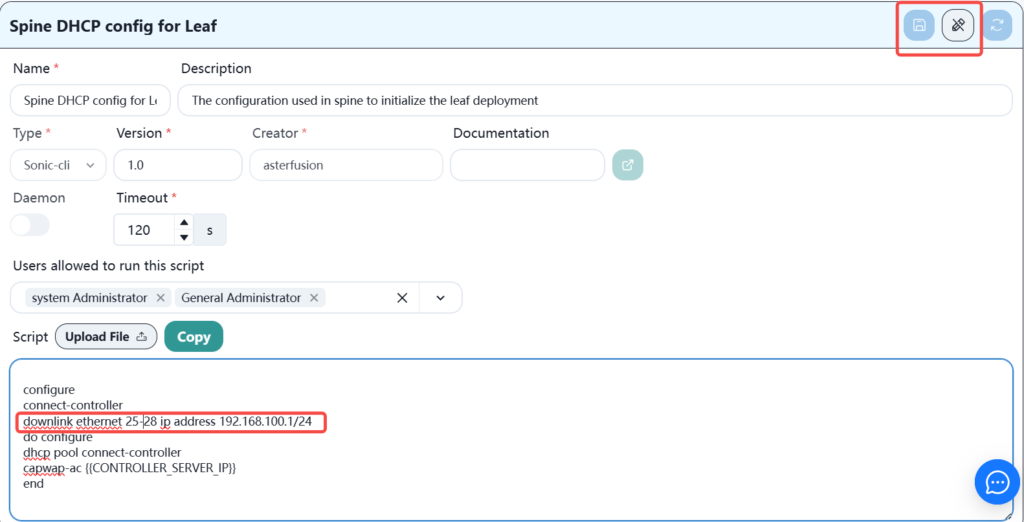Toggle the Daemon switch
1024x522 pixels.
[x=30, y=225]
